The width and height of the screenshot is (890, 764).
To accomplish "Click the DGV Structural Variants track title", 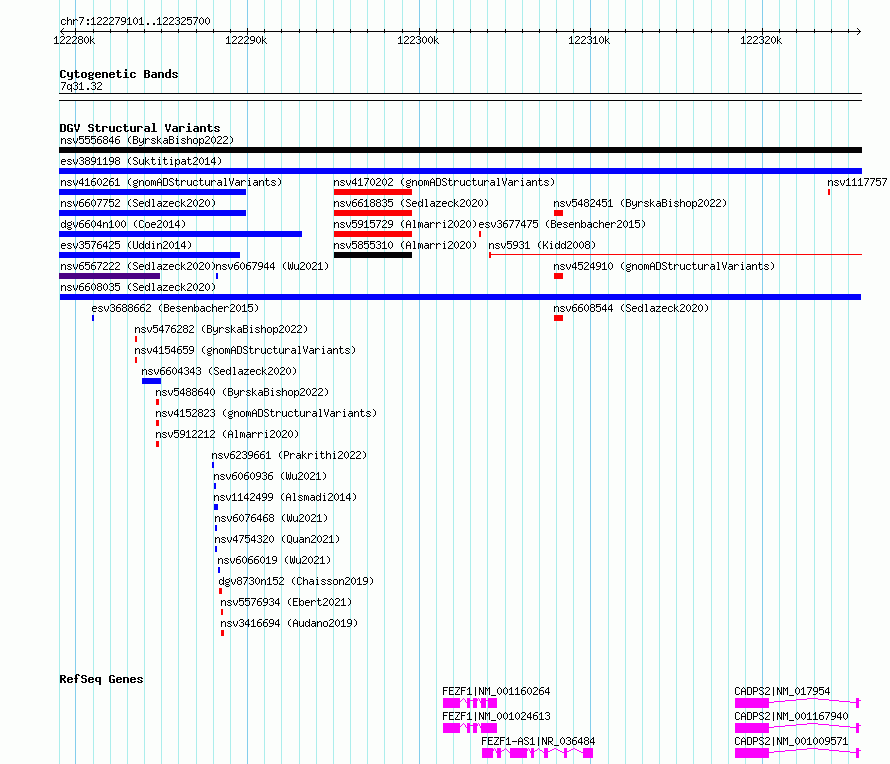I will click(x=140, y=128).
